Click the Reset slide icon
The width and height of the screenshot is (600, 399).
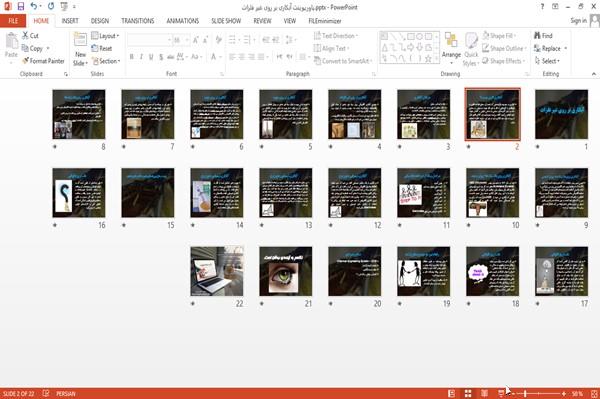pyautogui.click(x=95, y=48)
